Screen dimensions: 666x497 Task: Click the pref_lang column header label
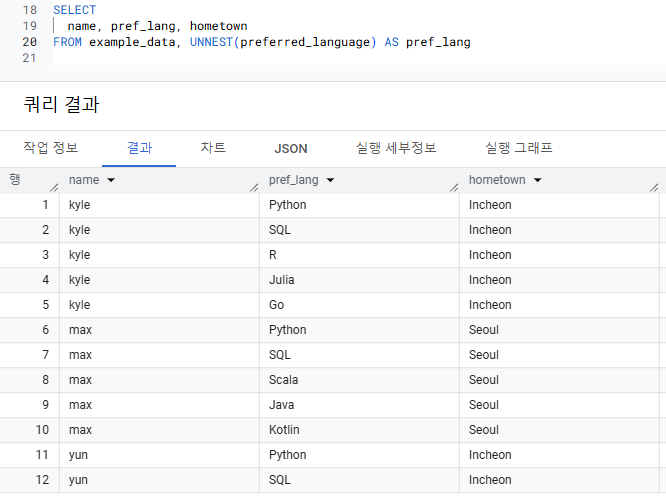(x=293, y=180)
